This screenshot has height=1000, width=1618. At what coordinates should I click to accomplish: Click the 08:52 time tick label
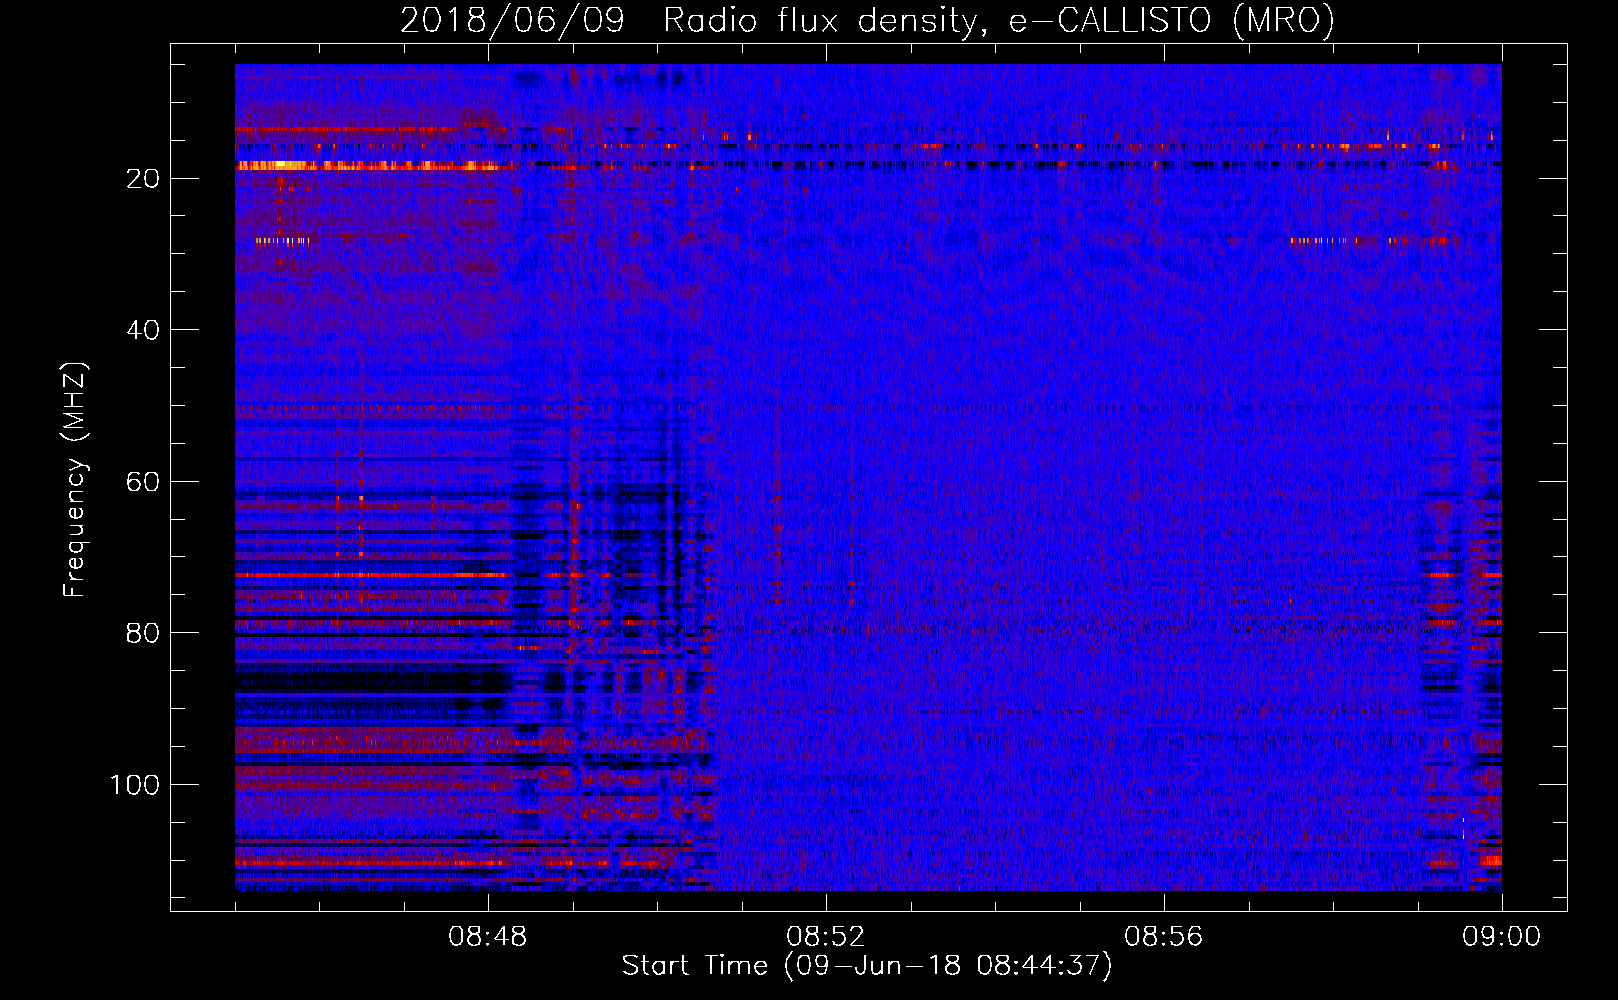(x=826, y=937)
